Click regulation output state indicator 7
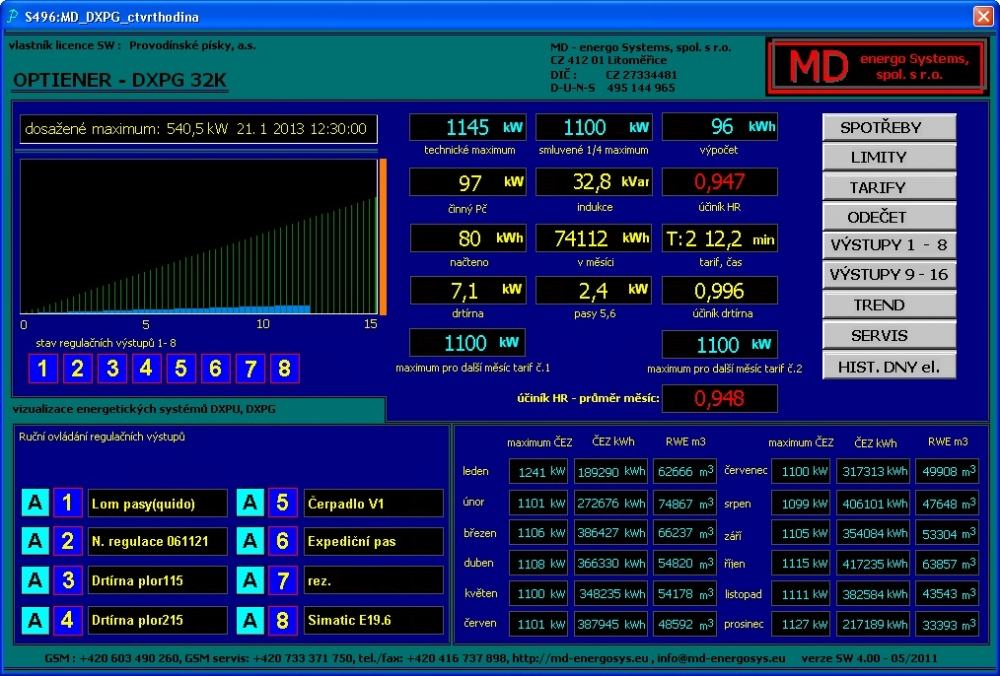The image size is (1000, 676). tap(250, 369)
